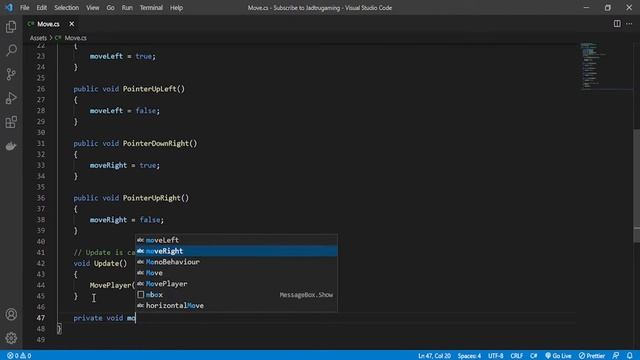Click MovePlayer call on line 44
Viewport: 640px width, 360px height.
pyautogui.click(x=110, y=285)
